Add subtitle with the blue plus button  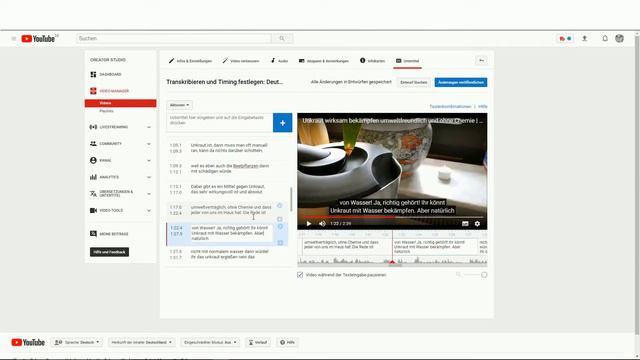pyautogui.click(x=282, y=122)
